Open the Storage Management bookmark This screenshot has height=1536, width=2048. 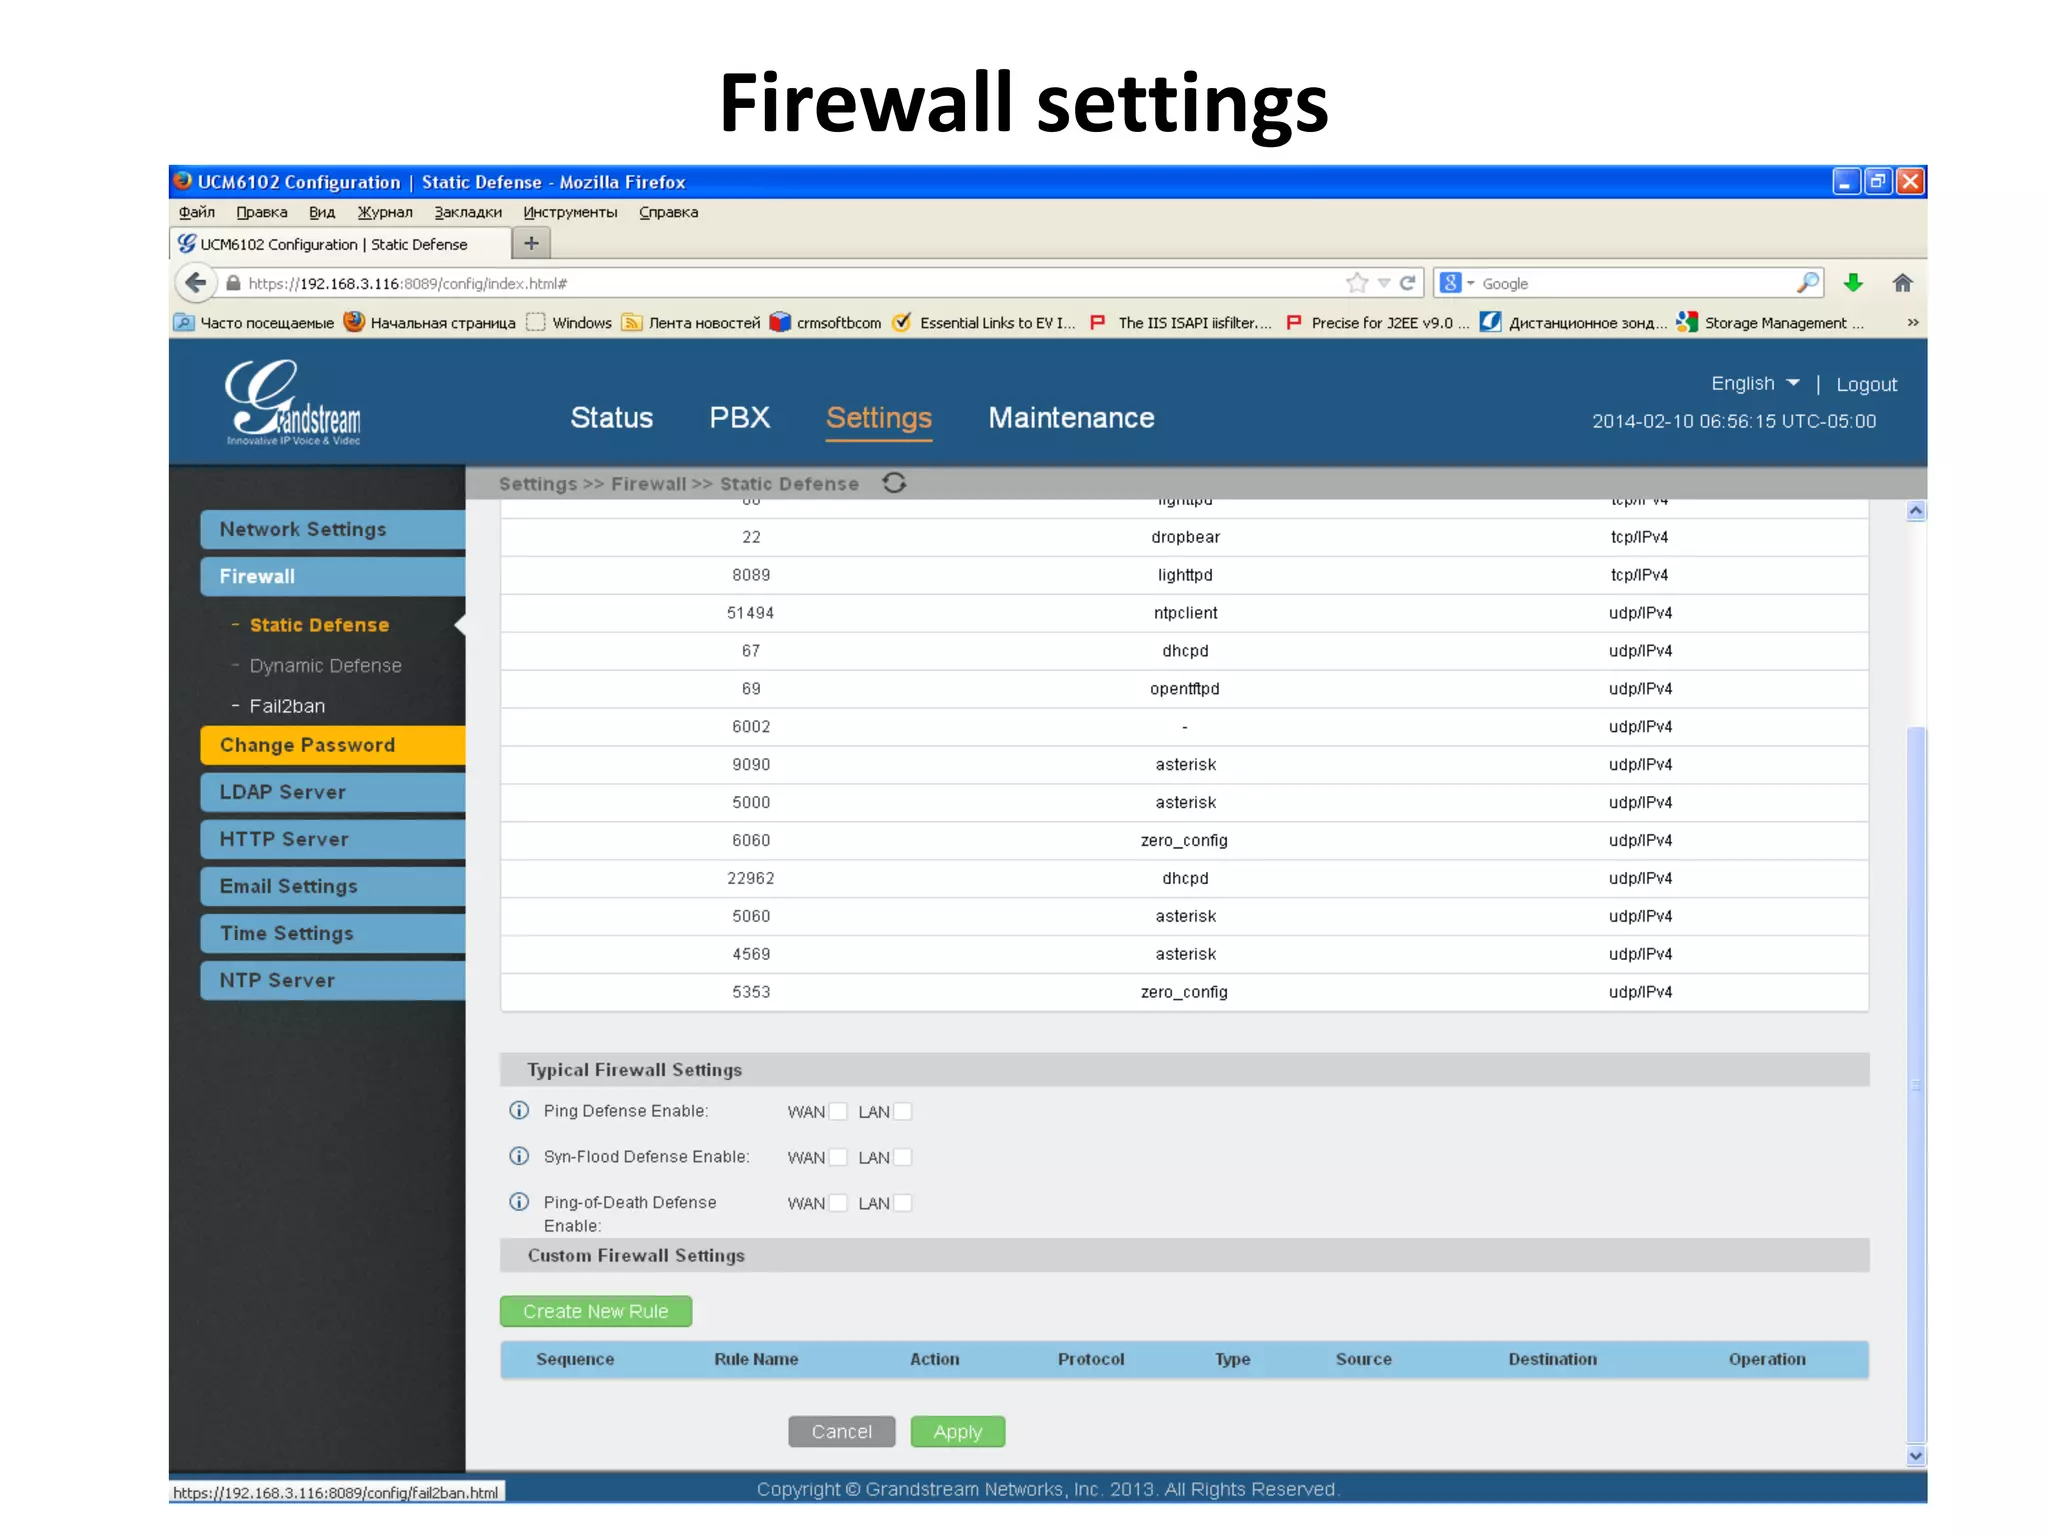[1770, 322]
